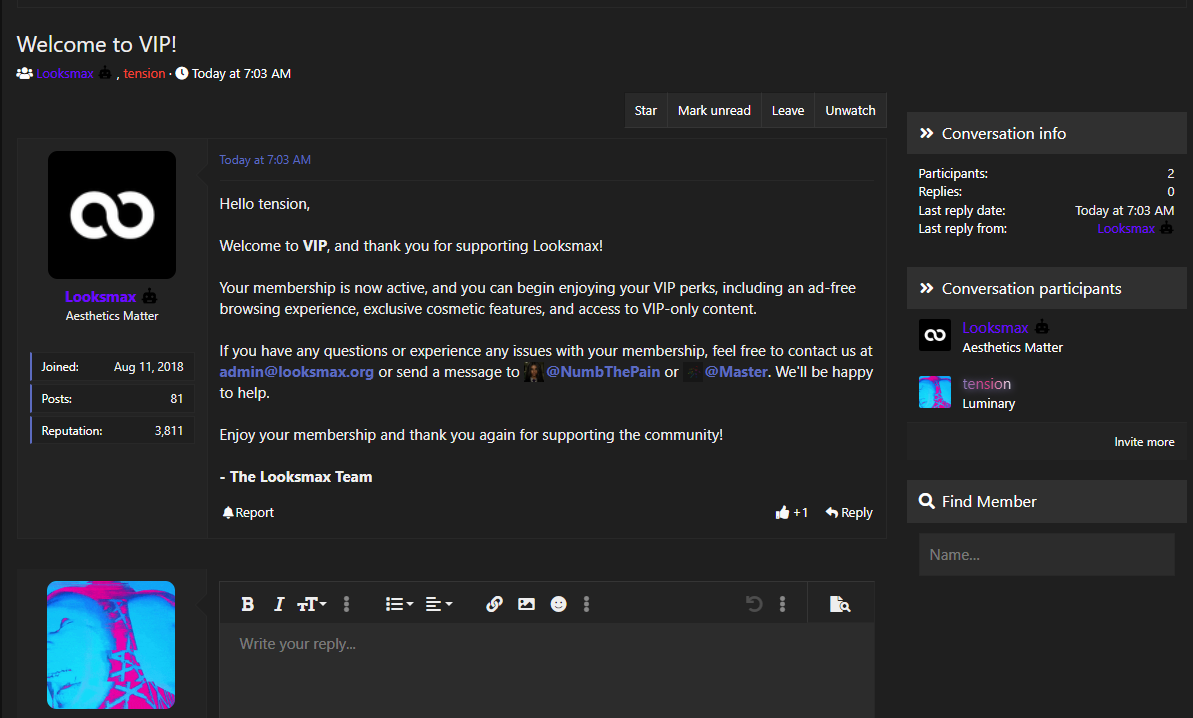Mark the conversation as unread
Viewport: 1193px width, 718px height.
714,110
